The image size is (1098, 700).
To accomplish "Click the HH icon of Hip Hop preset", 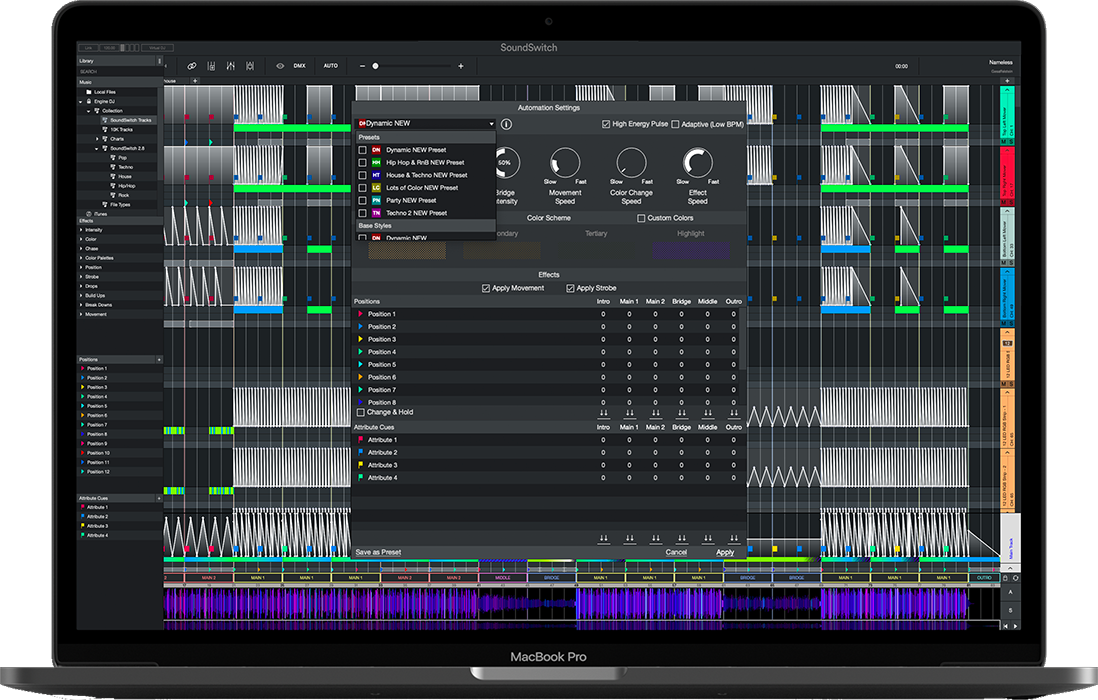I will pos(376,162).
